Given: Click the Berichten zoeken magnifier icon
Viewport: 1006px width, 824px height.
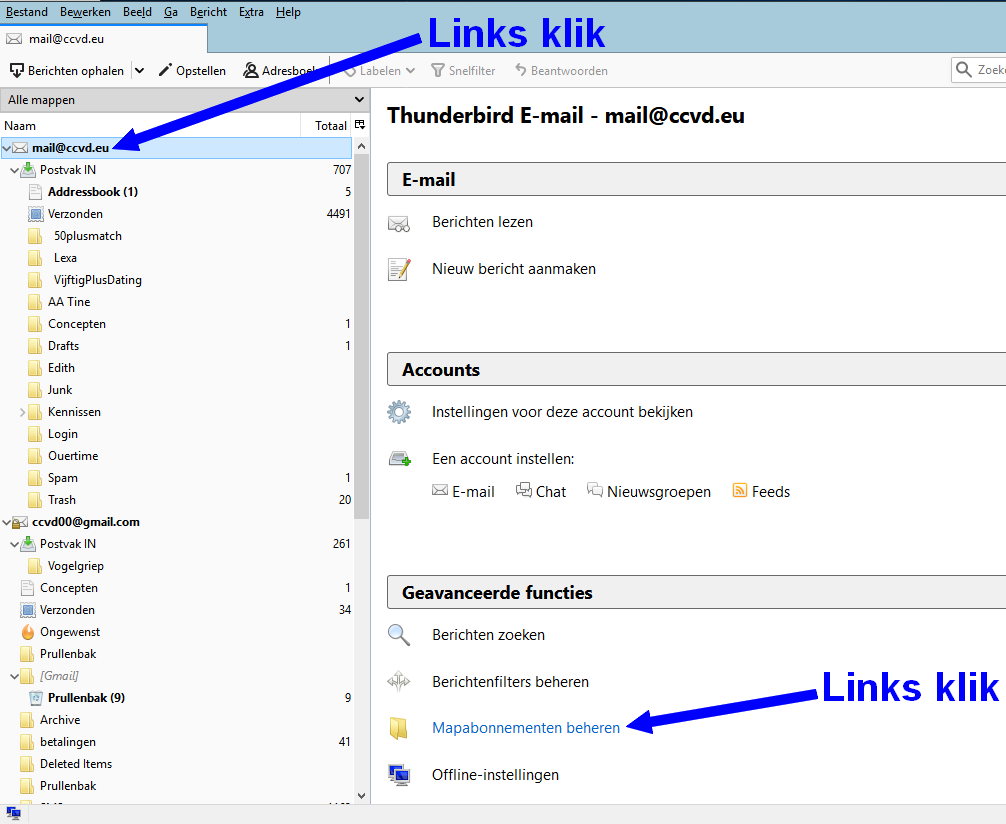Looking at the screenshot, I should [399, 635].
